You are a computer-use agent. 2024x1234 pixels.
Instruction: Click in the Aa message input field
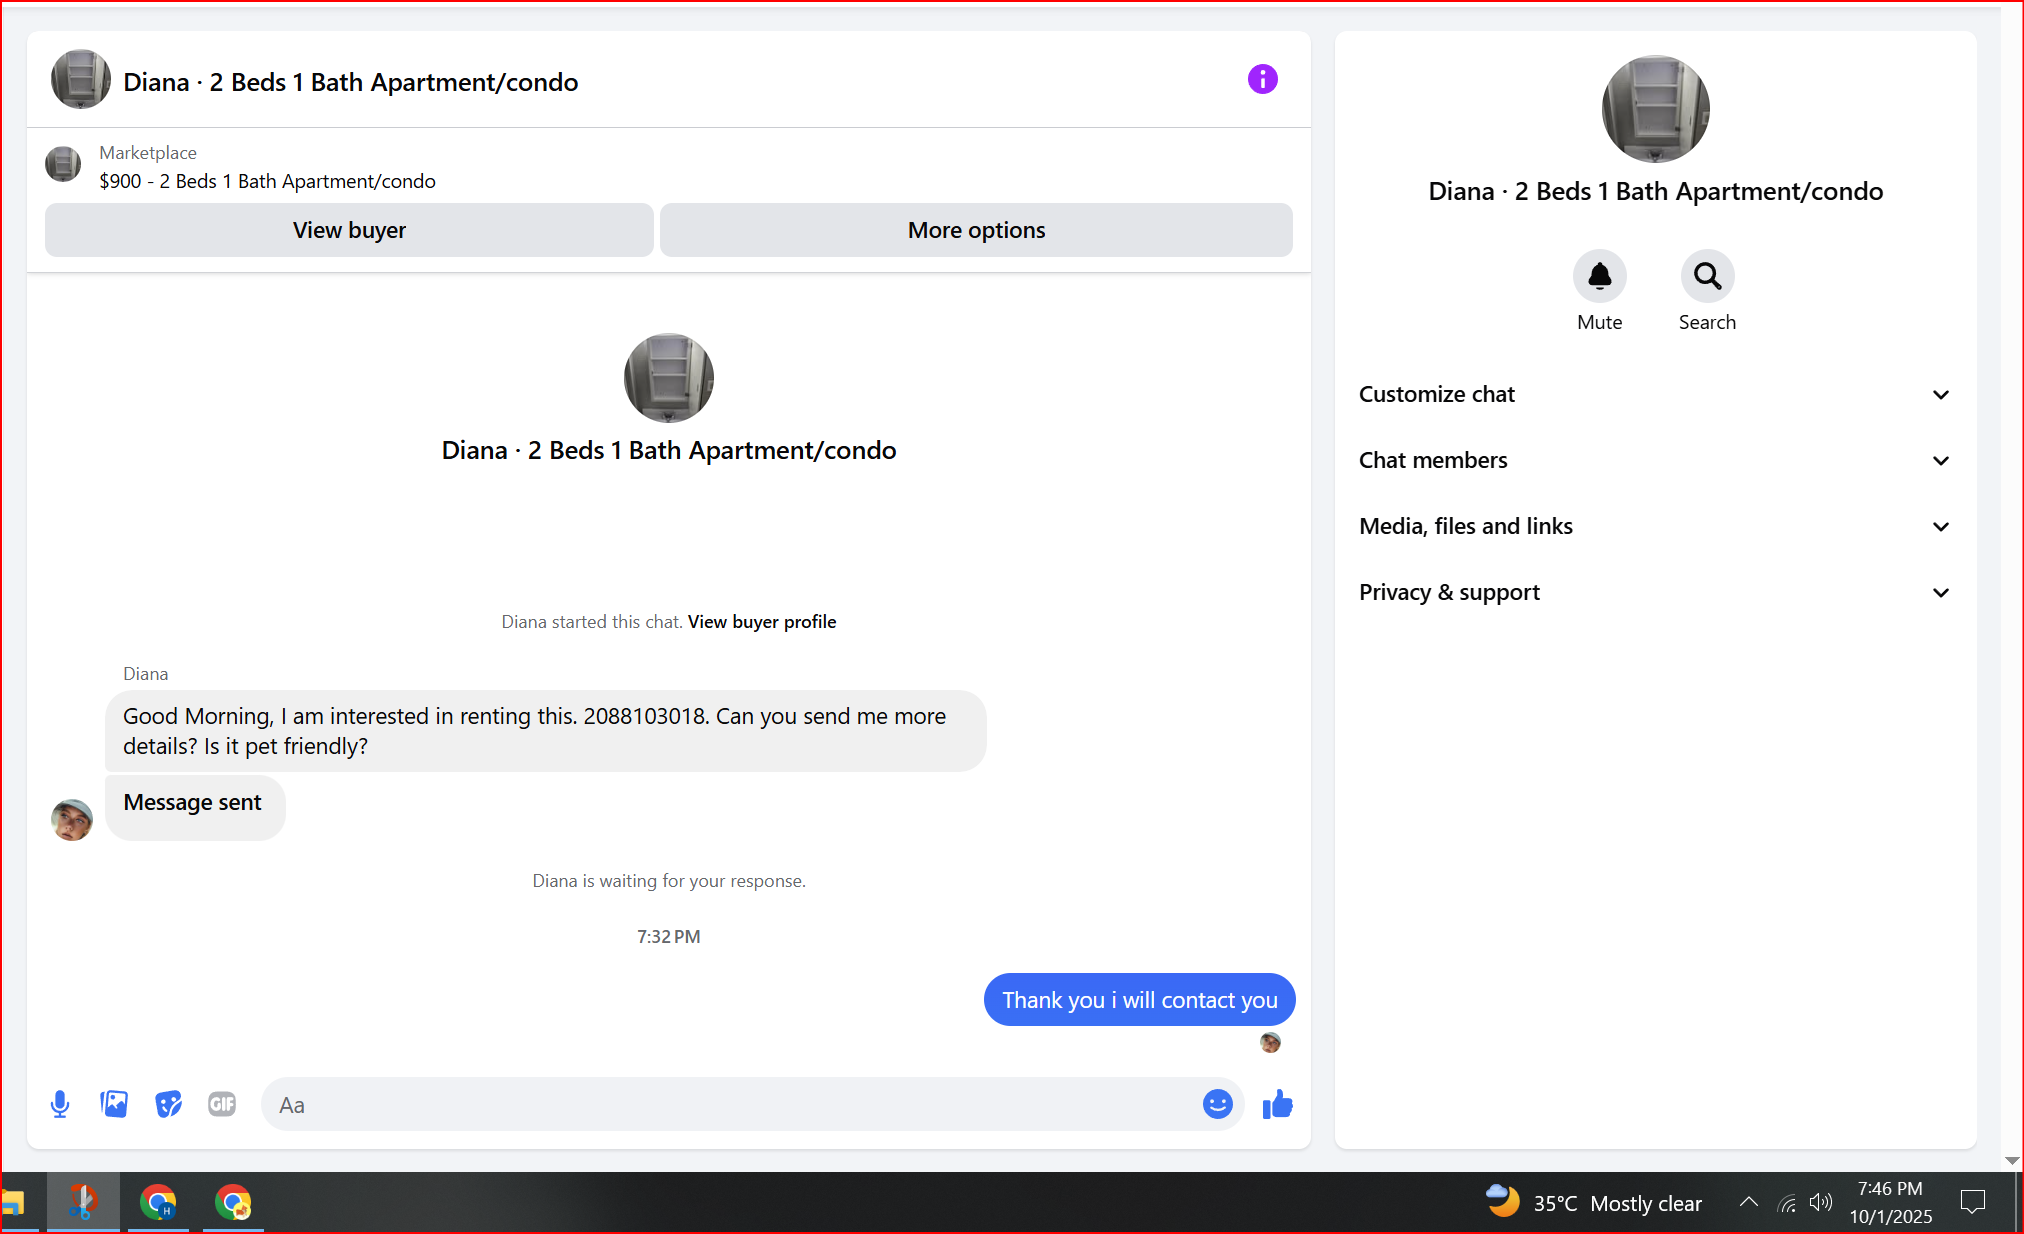pos(735,1104)
